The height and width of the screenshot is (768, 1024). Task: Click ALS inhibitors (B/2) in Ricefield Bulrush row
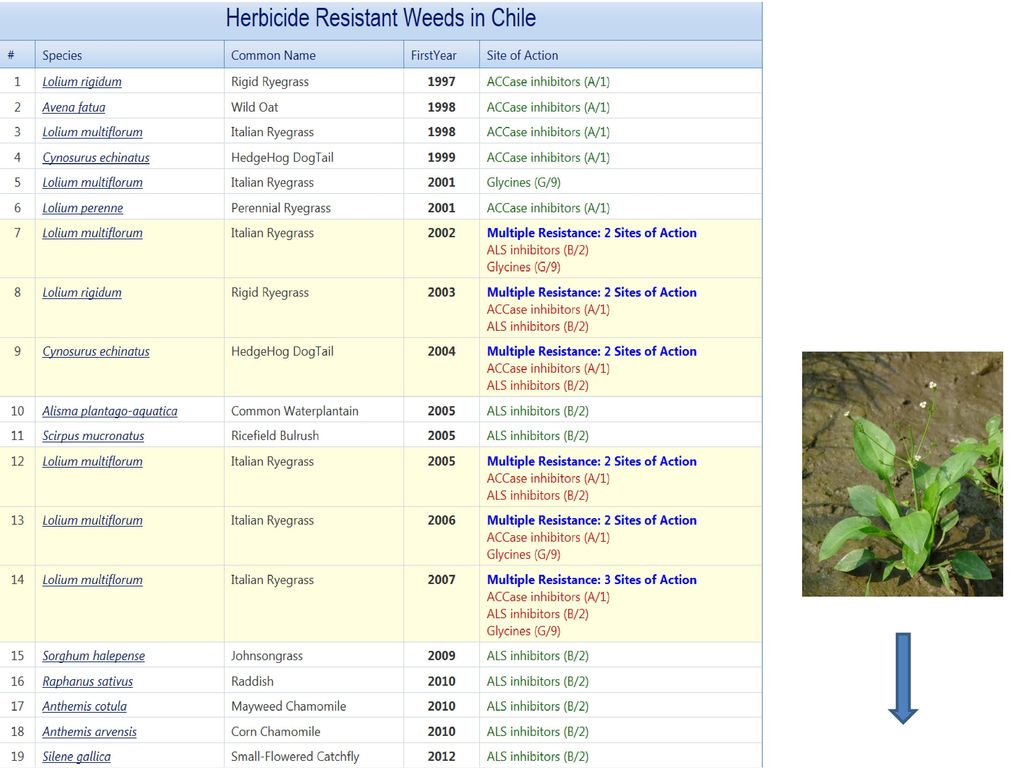(x=537, y=436)
